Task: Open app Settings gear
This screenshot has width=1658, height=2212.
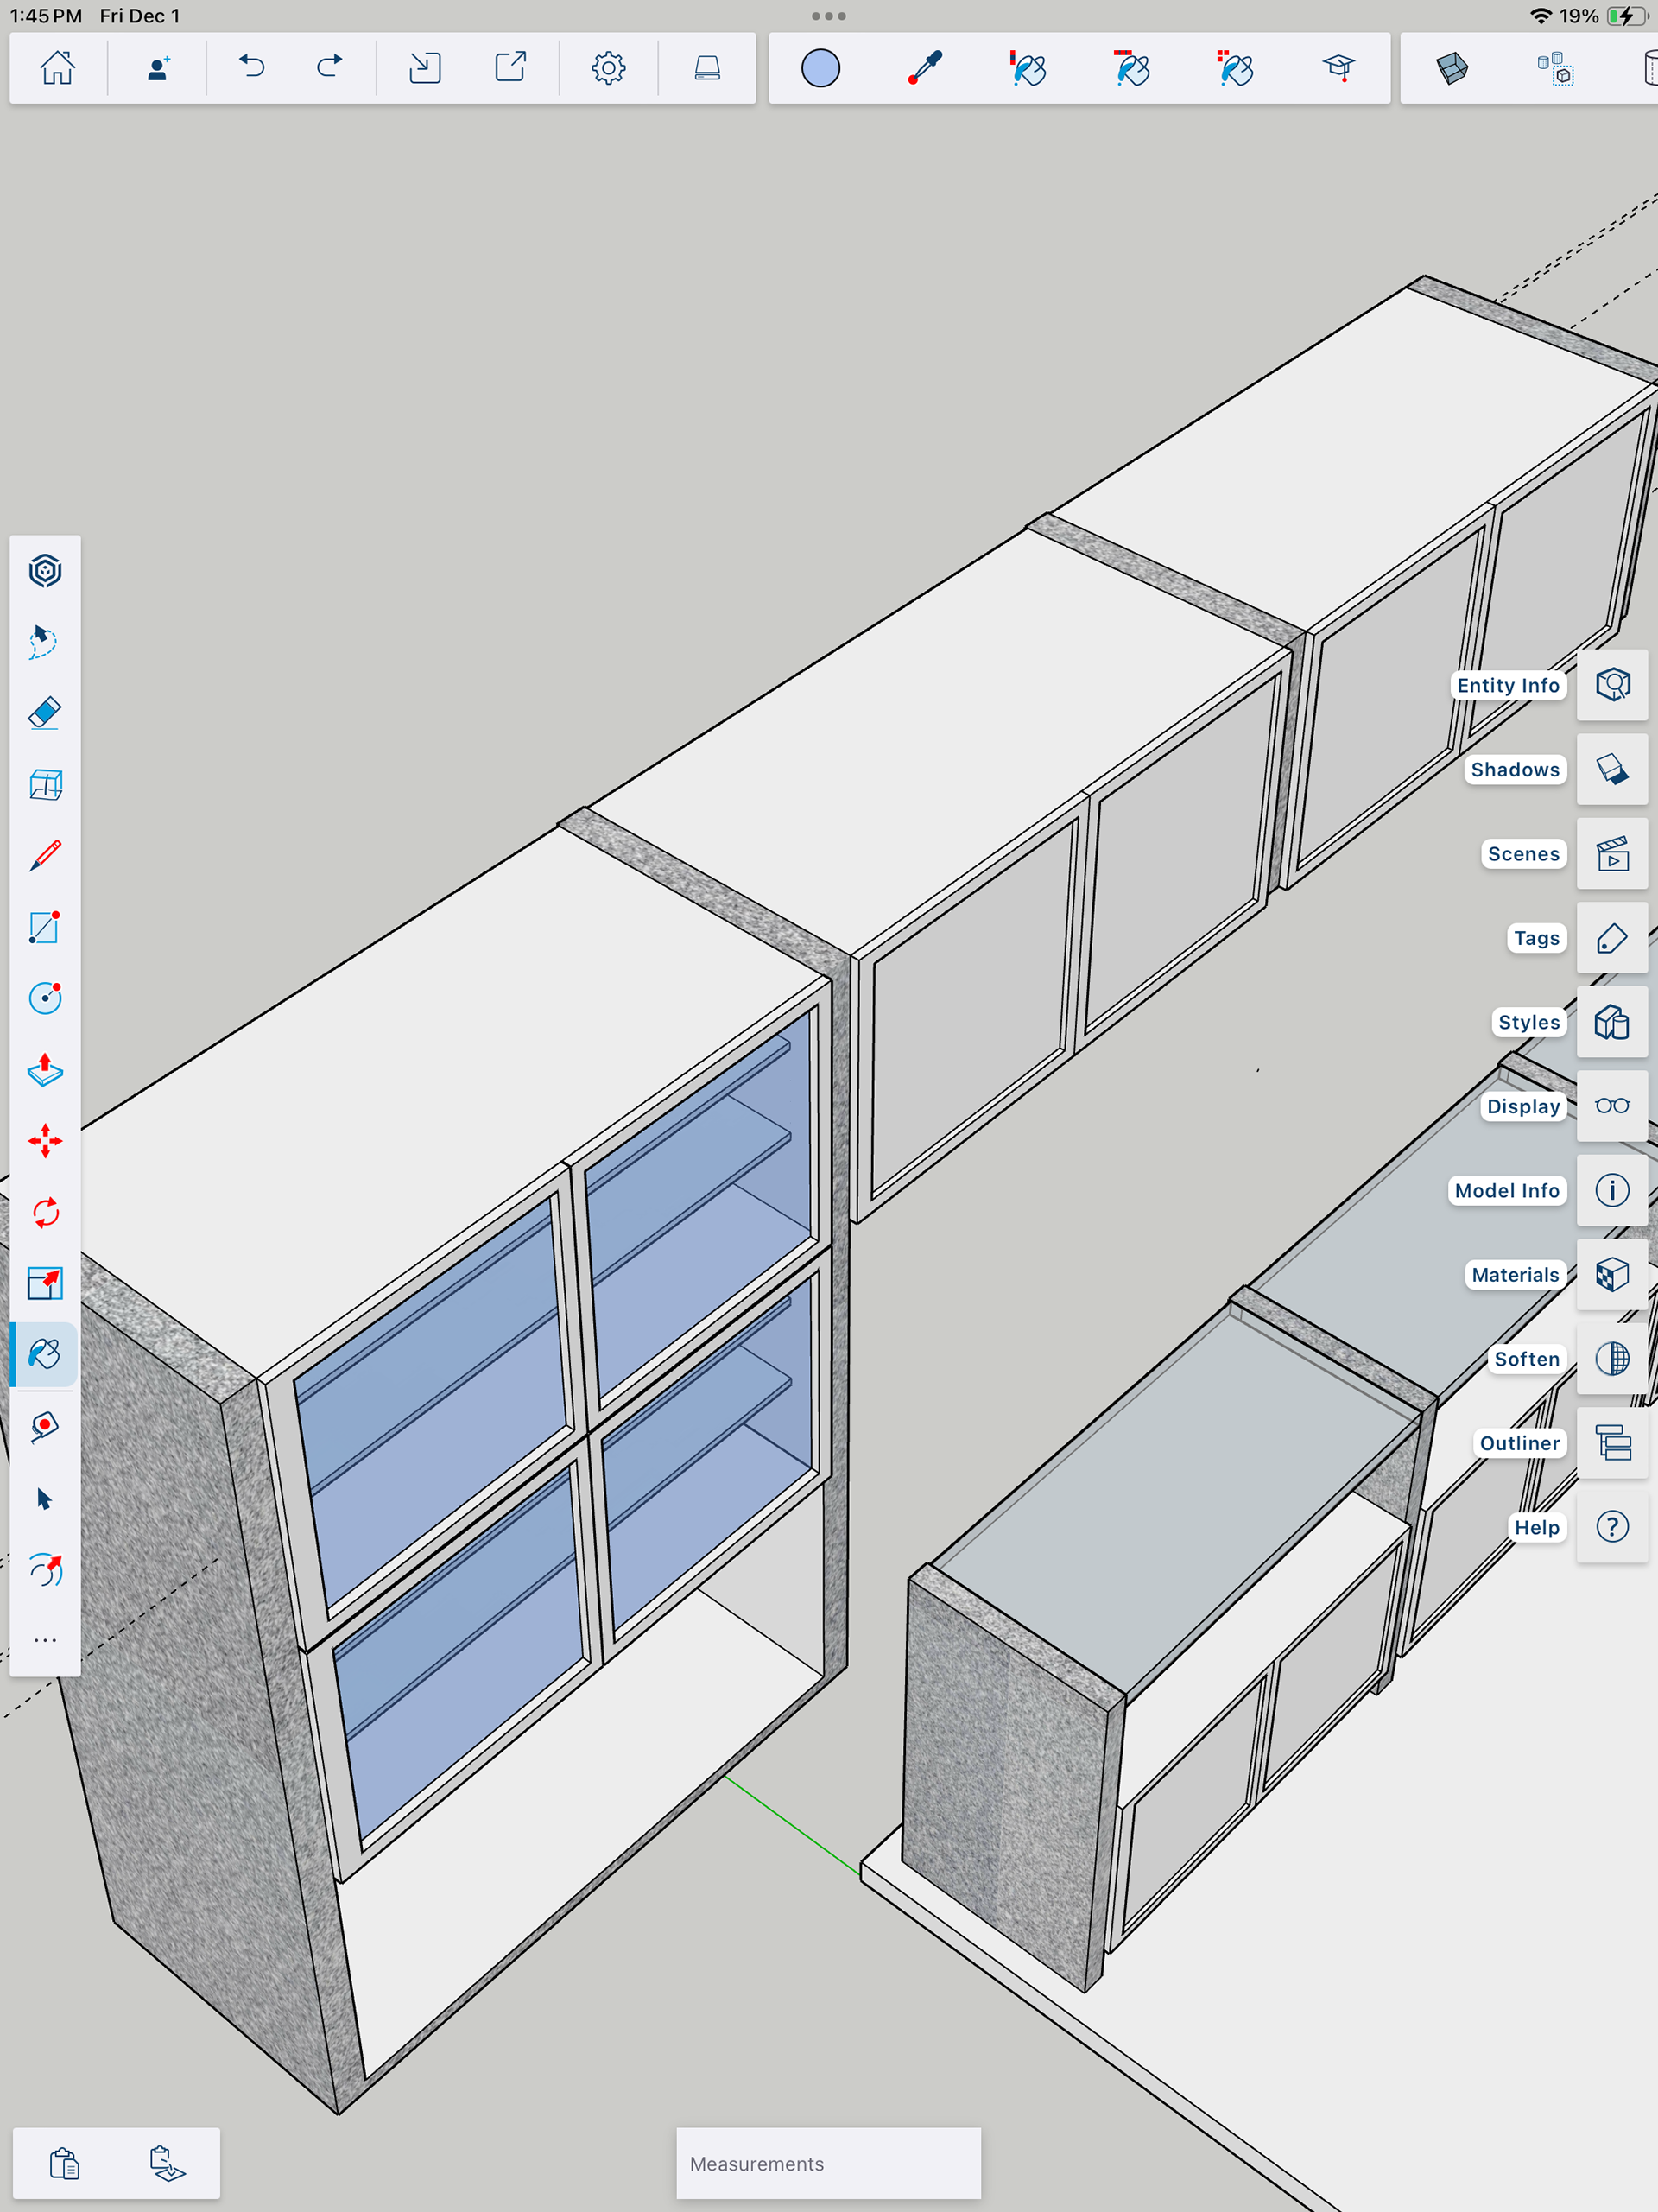Action: tap(608, 68)
